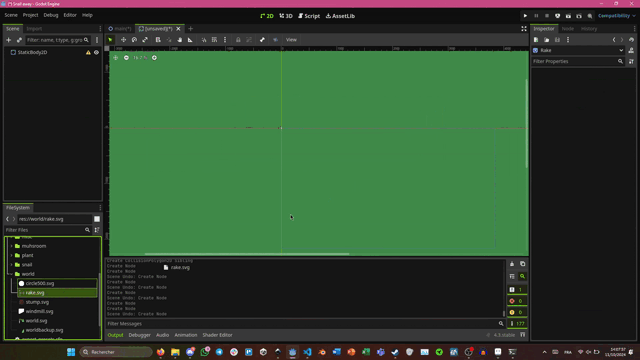The image size is (640, 360).
Task: Enable Movie Maker mode
Action: [x=590, y=16]
